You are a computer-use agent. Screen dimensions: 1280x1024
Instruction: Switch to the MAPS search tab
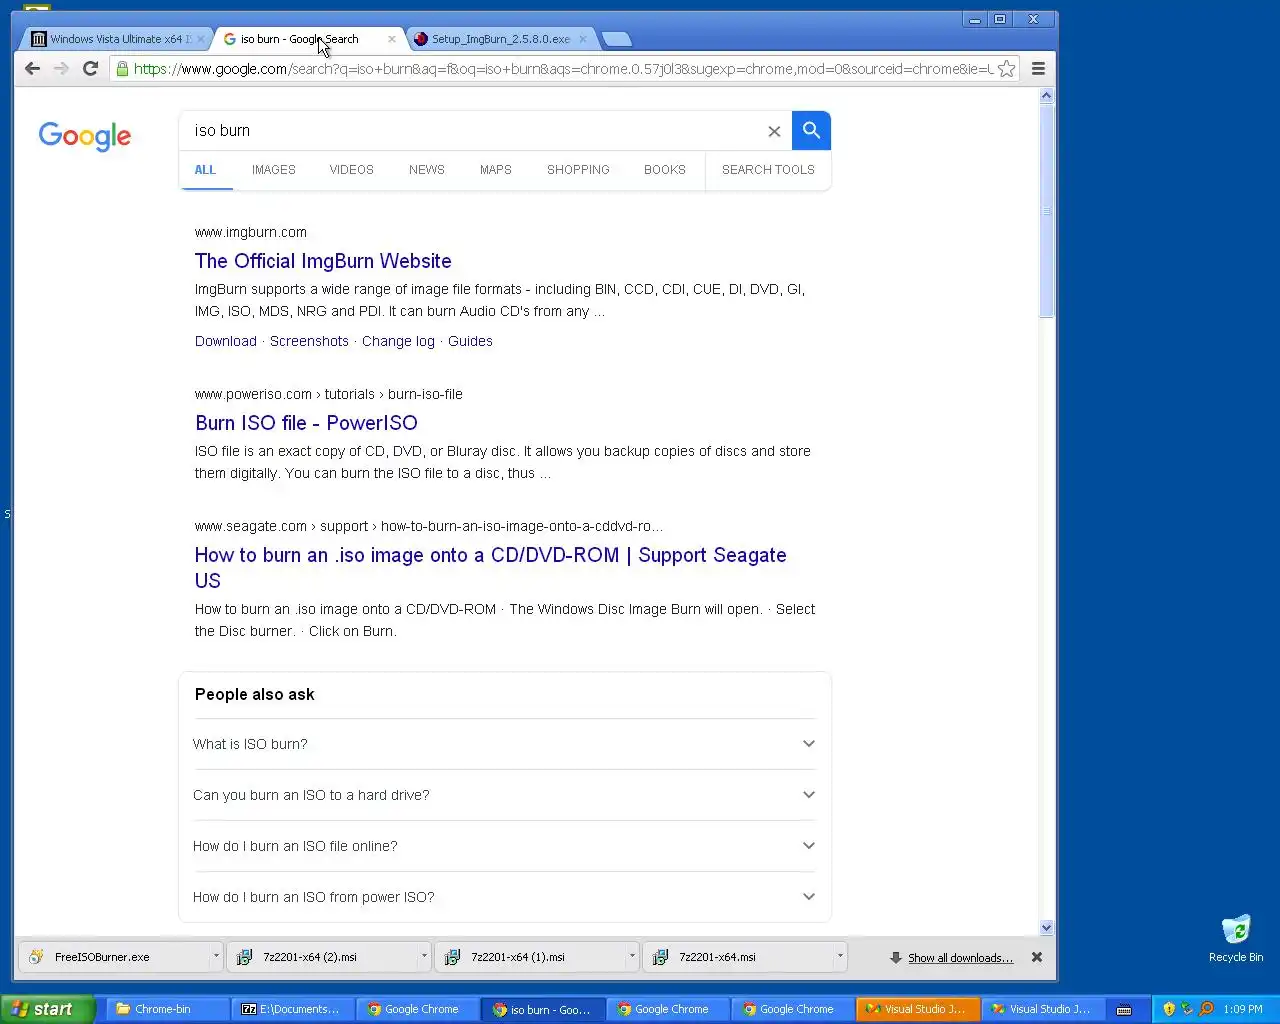[x=495, y=170]
